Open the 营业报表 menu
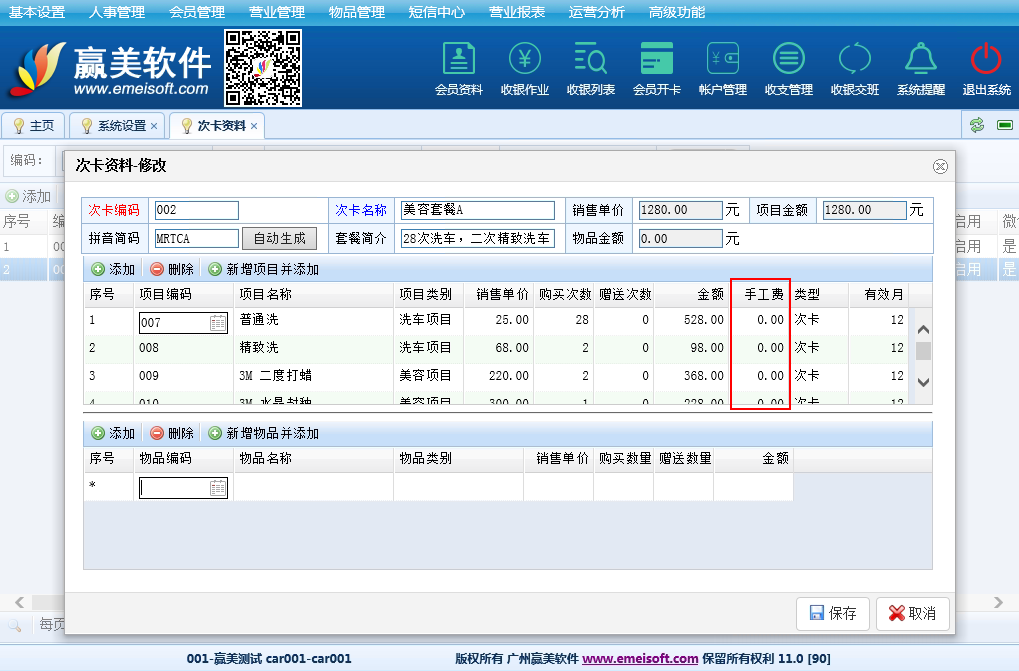The width and height of the screenshot is (1019, 671). 517,12
